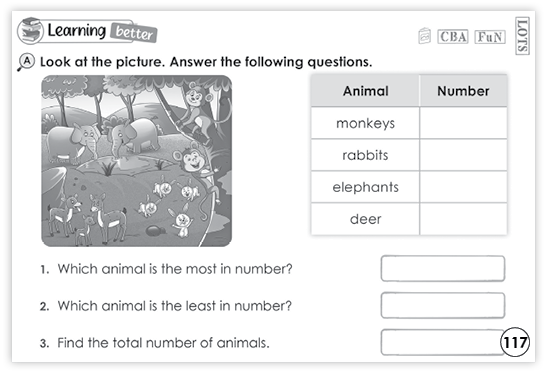The image size is (547, 373).
Task: Click the Number cell for monkeys
Action: [463, 123]
